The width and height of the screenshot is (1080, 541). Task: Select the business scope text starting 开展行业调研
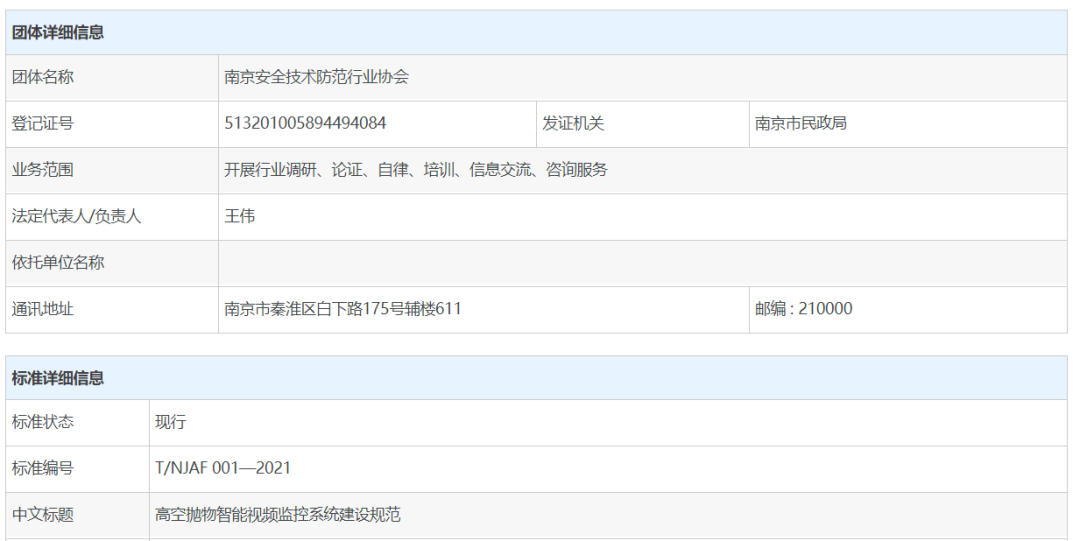pos(415,170)
